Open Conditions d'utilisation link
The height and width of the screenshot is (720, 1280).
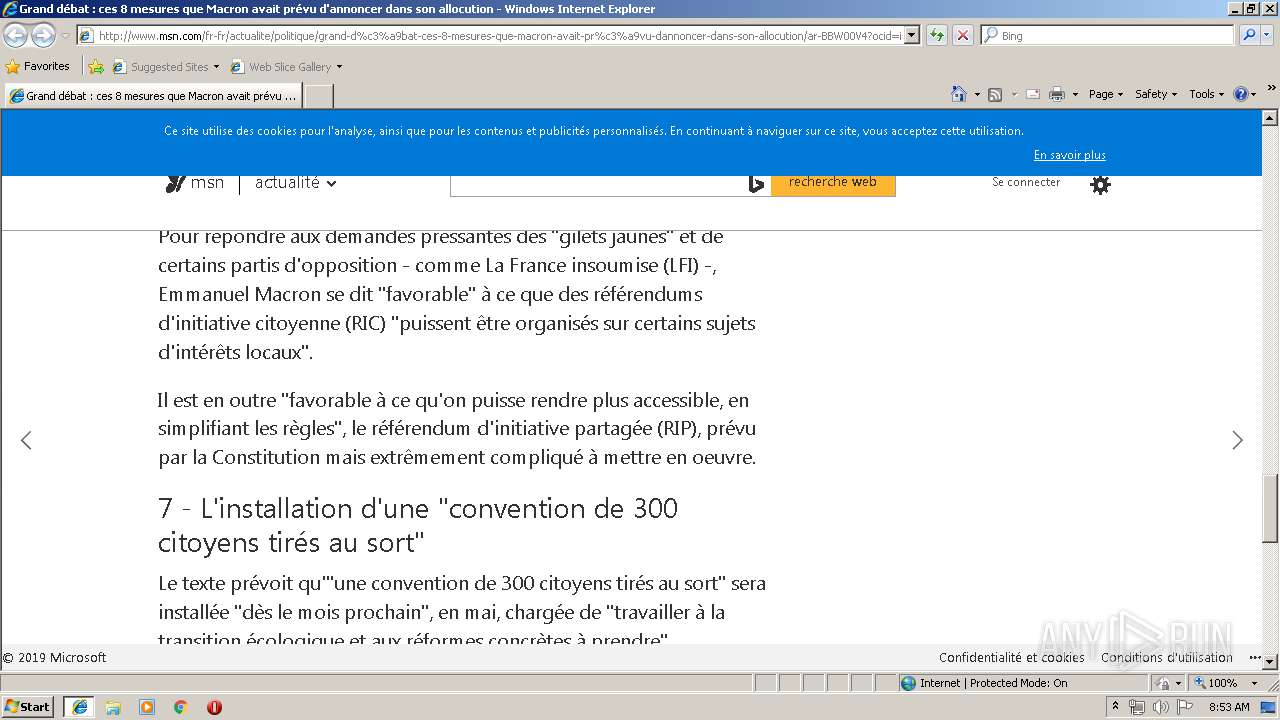(1166, 657)
